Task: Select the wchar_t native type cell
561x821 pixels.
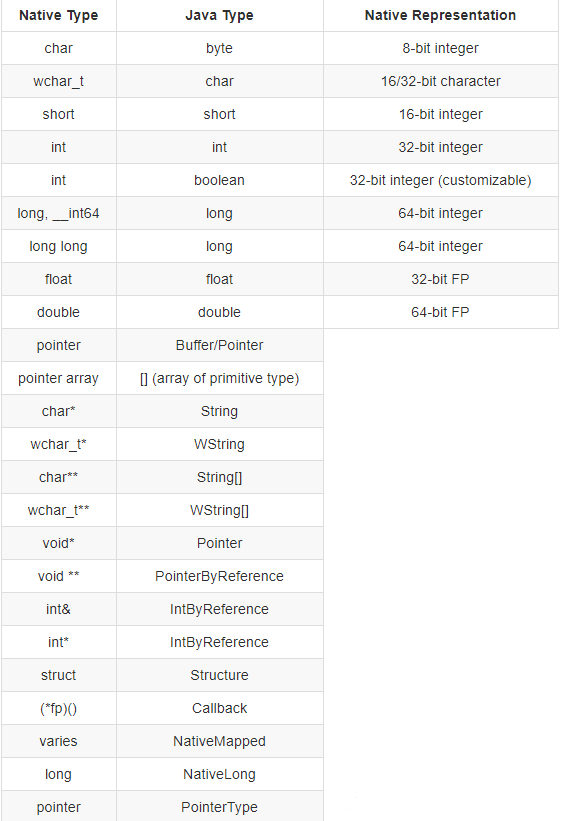Action: point(59,81)
